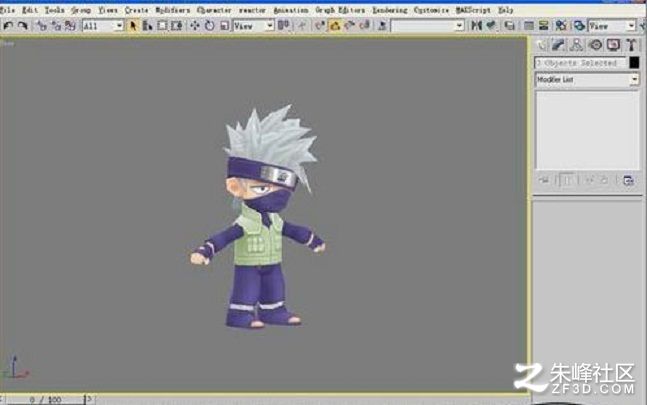Toggle the Spinner Snap button
The height and width of the screenshot is (405, 647).
click(364, 26)
